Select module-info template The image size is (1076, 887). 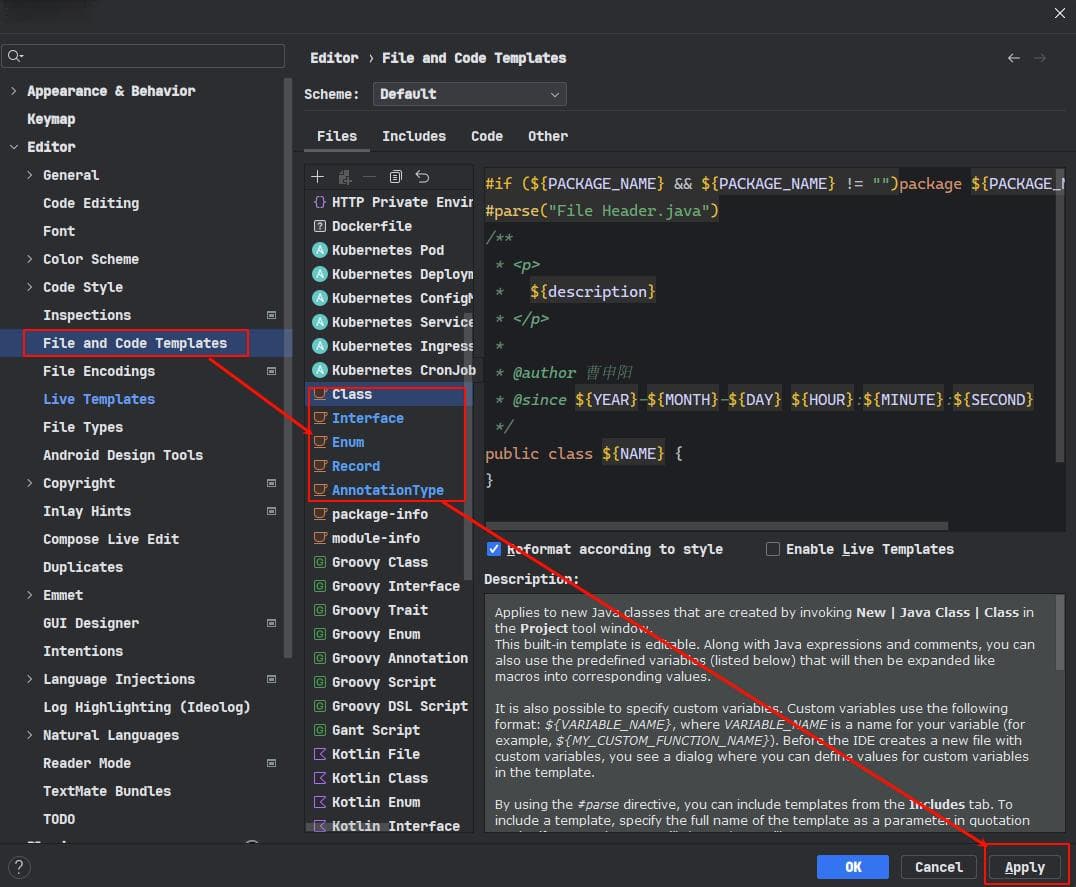376,539
